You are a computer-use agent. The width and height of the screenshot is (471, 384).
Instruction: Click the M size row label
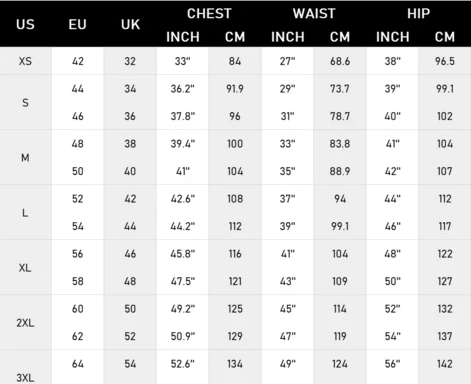click(25, 158)
